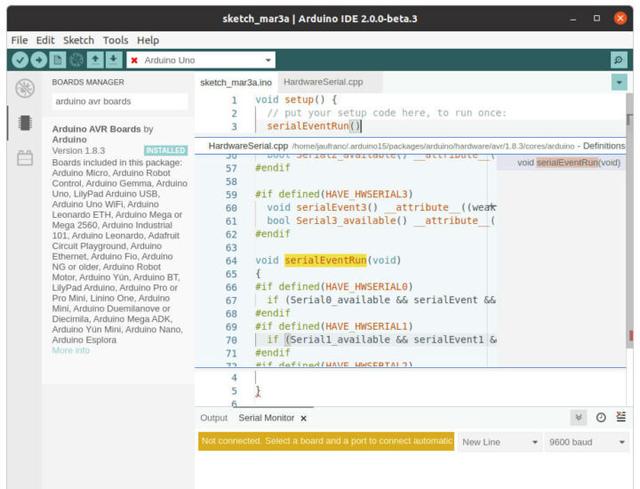Click Serial1_available on line 70
Image resolution: width=640 pixels, height=489 pixels.
(x=340, y=340)
